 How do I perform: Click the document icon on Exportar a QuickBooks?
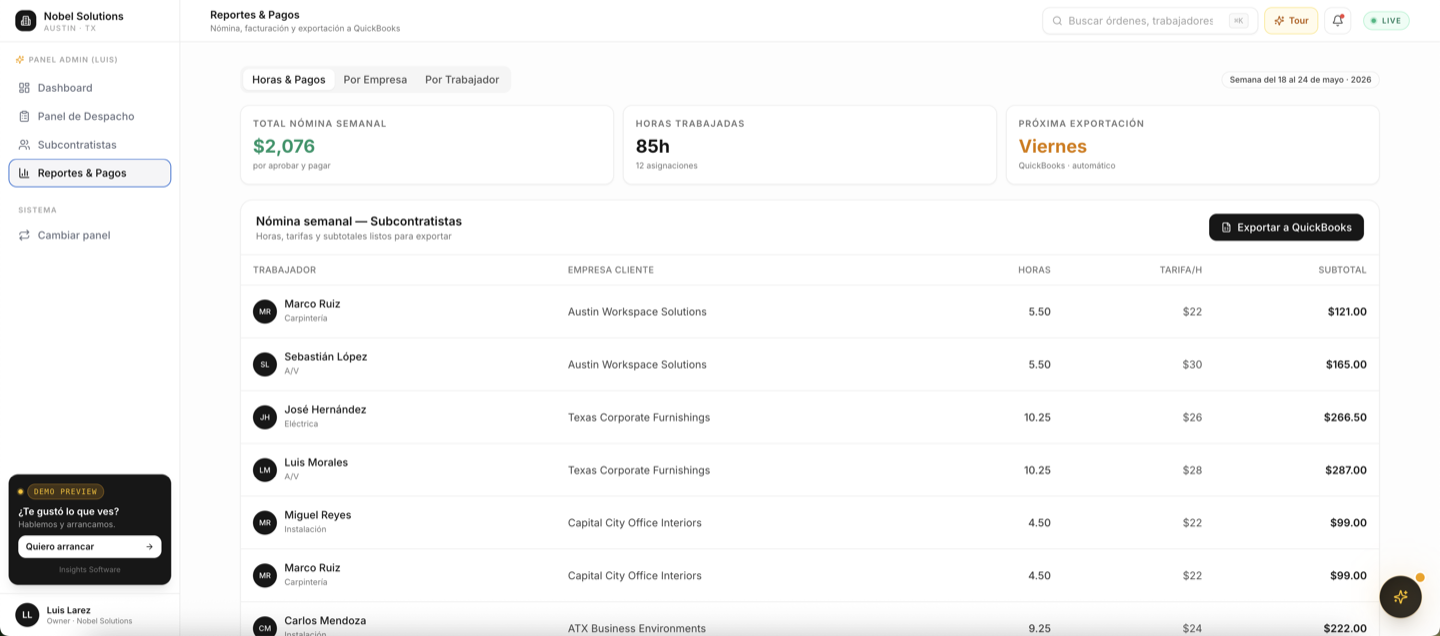(1227, 228)
